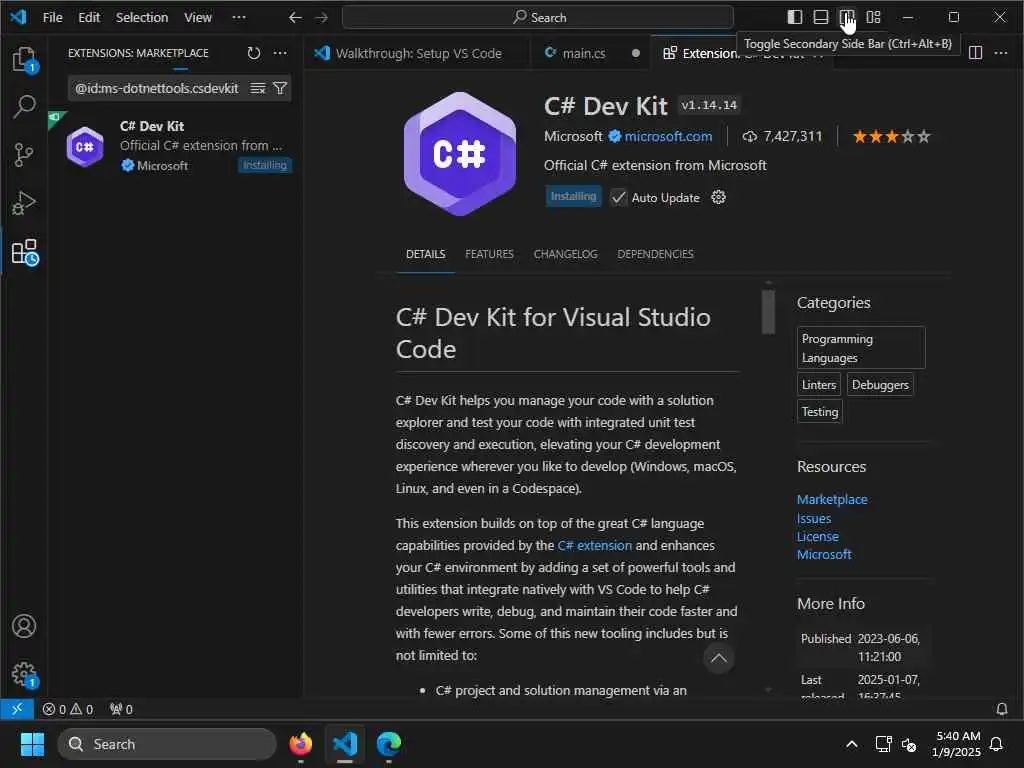Refresh the extensions marketplace list

[x=254, y=53]
